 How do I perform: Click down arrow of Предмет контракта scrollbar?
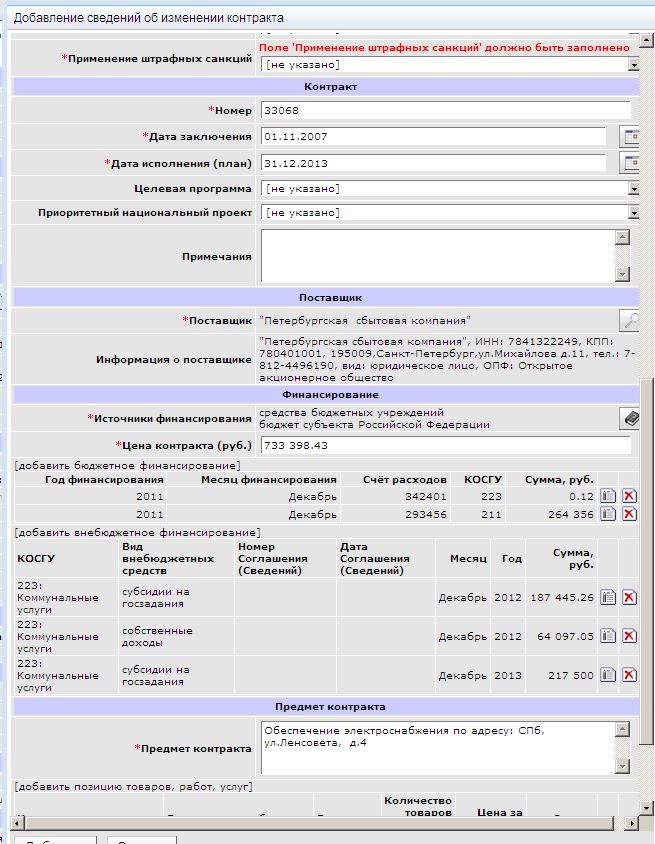(x=622, y=766)
